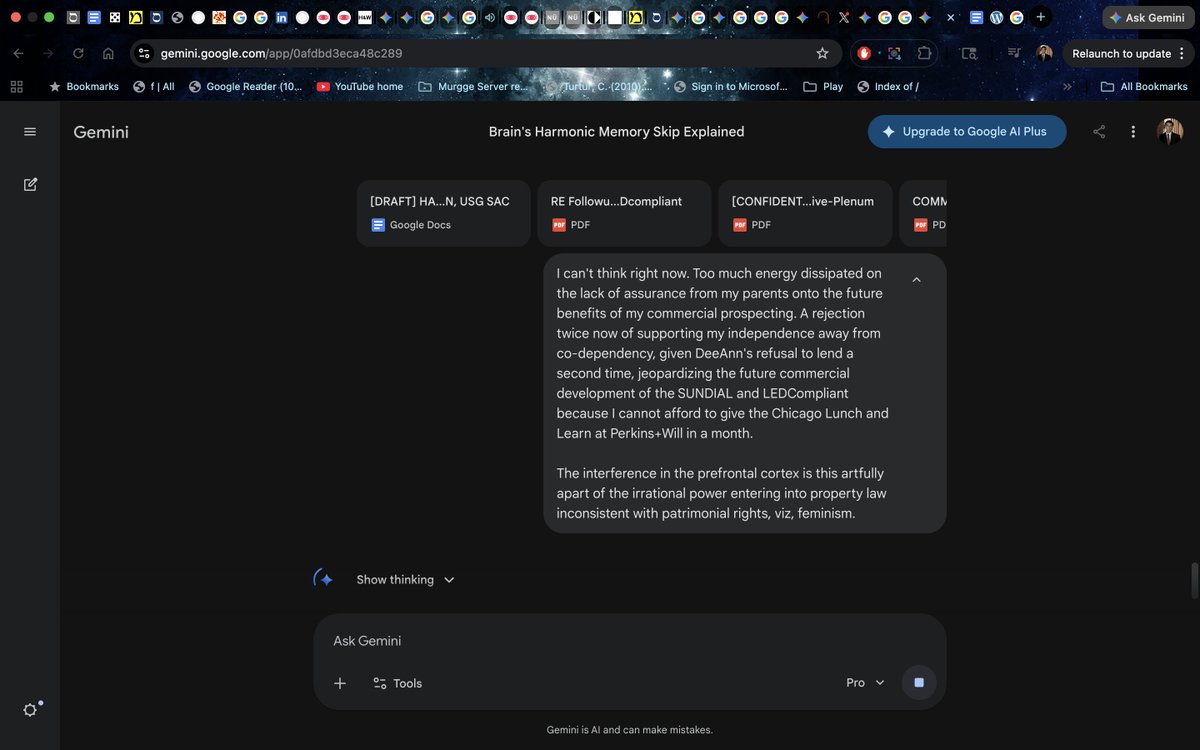Open a new browser tab
This screenshot has height=750, width=1200.
[x=1041, y=17]
